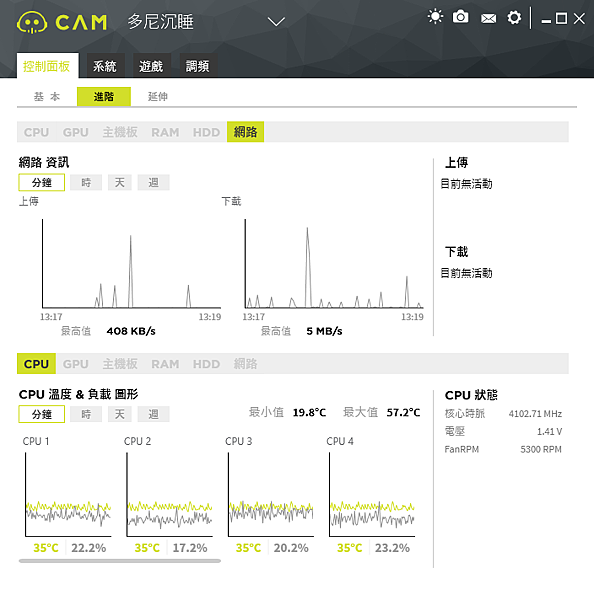Click the 4102.71 MHz core clock value
The width and height of the screenshot is (594, 600).
(535, 414)
